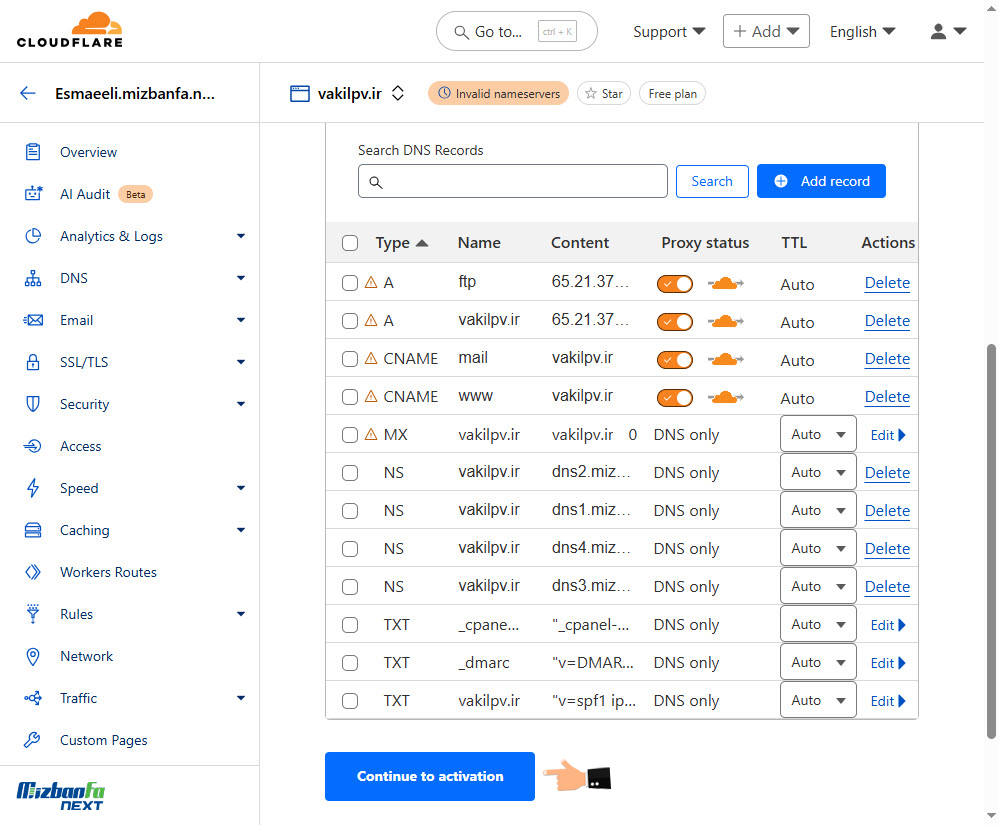
Task: Disable proxy toggle for CNAME mail record
Action: pos(675,360)
